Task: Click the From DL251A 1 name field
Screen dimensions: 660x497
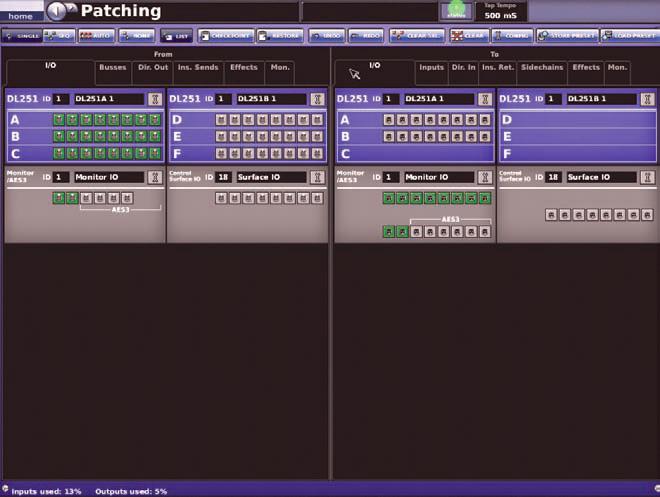Action: [x=109, y=99]
